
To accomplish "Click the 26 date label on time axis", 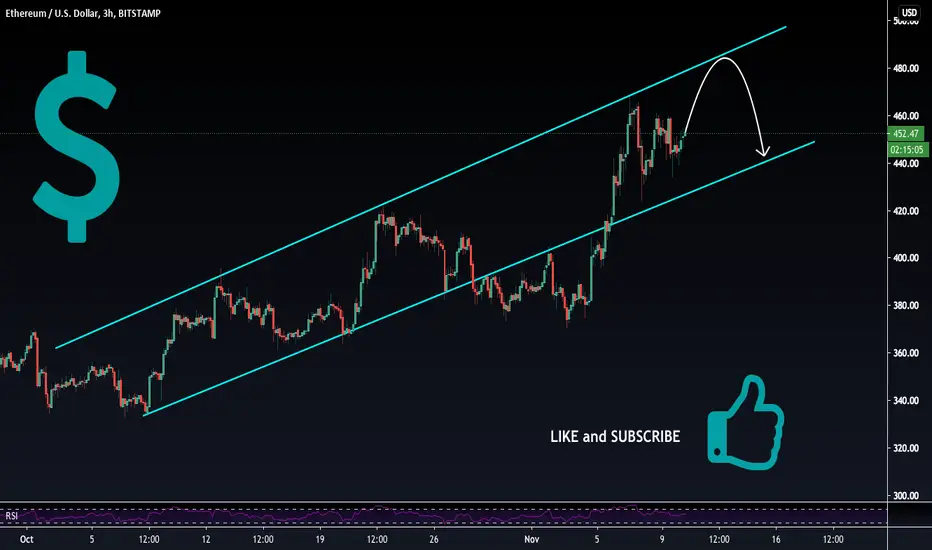I will point(434,540).
